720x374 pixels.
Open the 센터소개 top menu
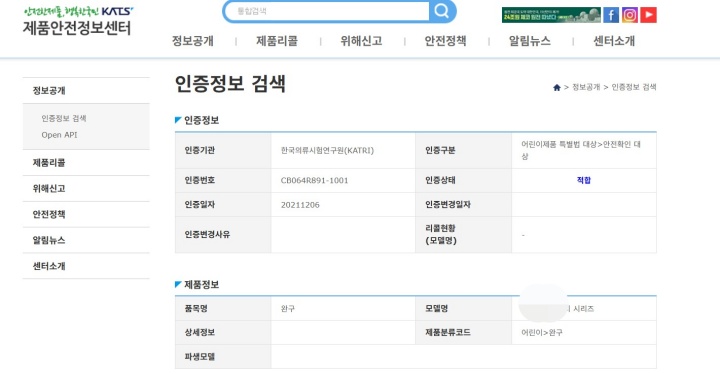[x=614, y=41]
